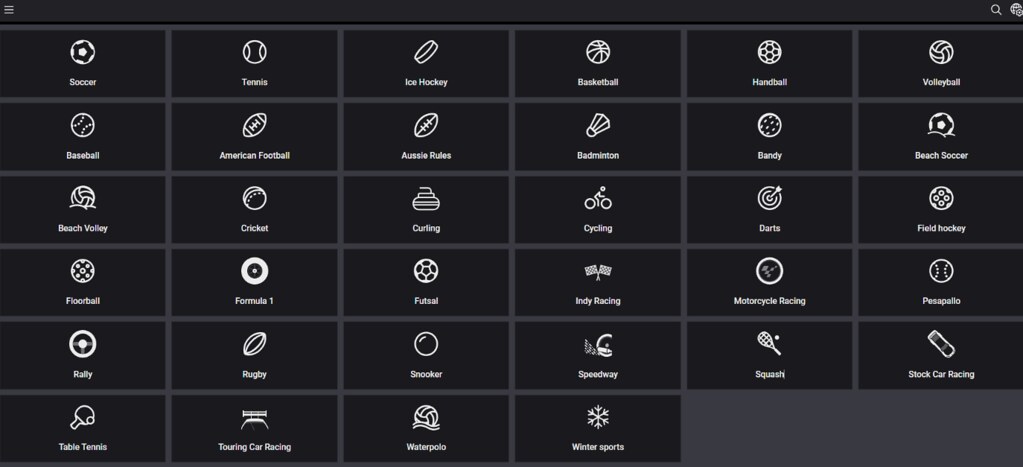Image resolution: width=1023 pixels, height=467 pixels.
Task: Click the "Pesapallo" label
Action: [941, 301]
